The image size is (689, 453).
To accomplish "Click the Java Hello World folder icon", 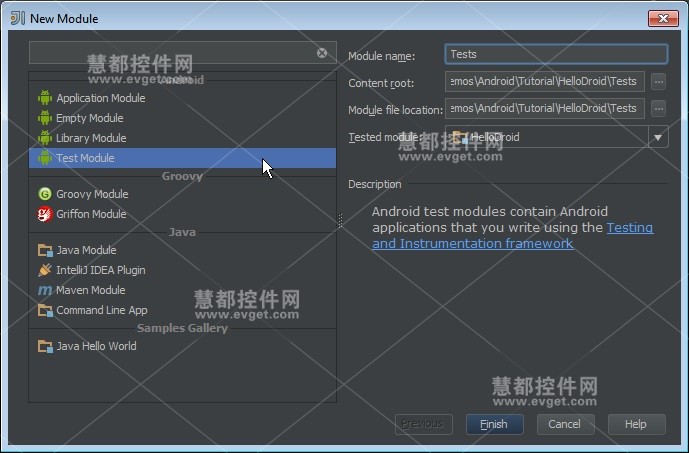I will (x=45, y=346).
